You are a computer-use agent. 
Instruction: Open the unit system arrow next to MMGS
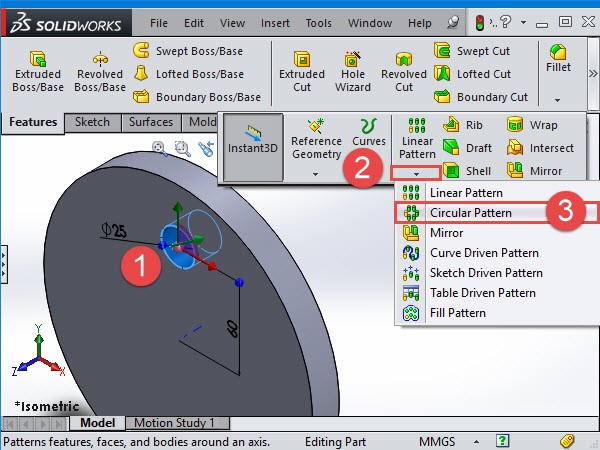coord(476,442)
